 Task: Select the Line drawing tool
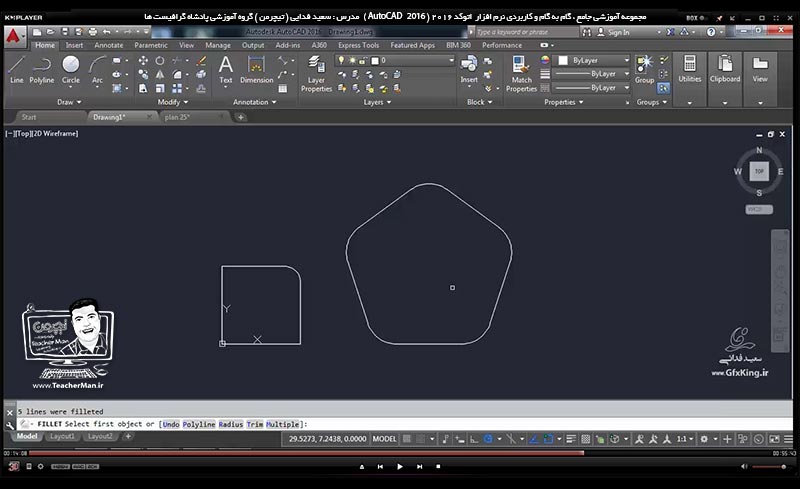pos(16,69)
